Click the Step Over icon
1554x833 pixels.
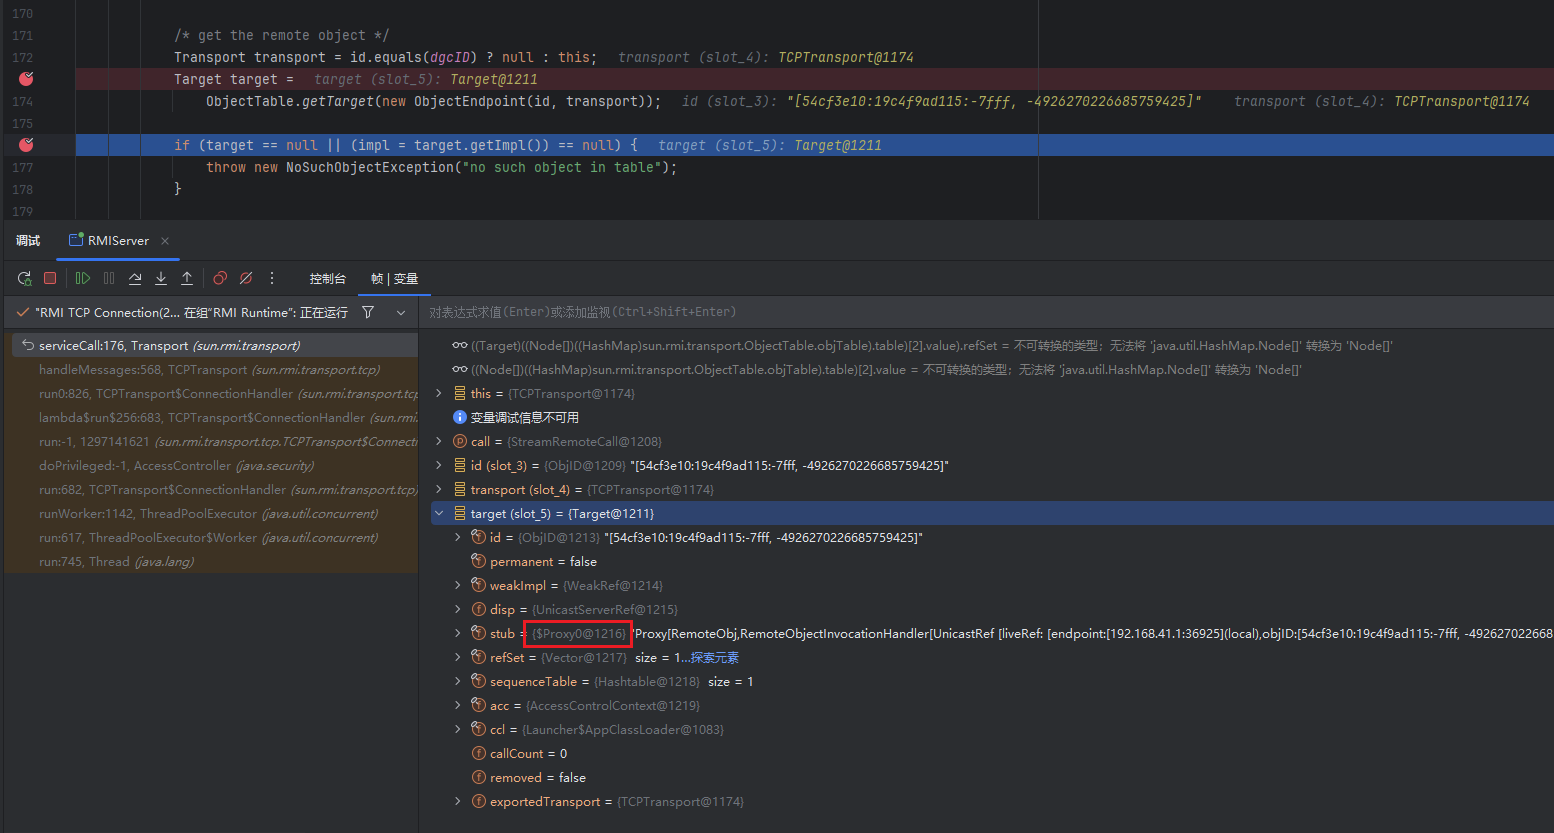click(x=135, y=278)
